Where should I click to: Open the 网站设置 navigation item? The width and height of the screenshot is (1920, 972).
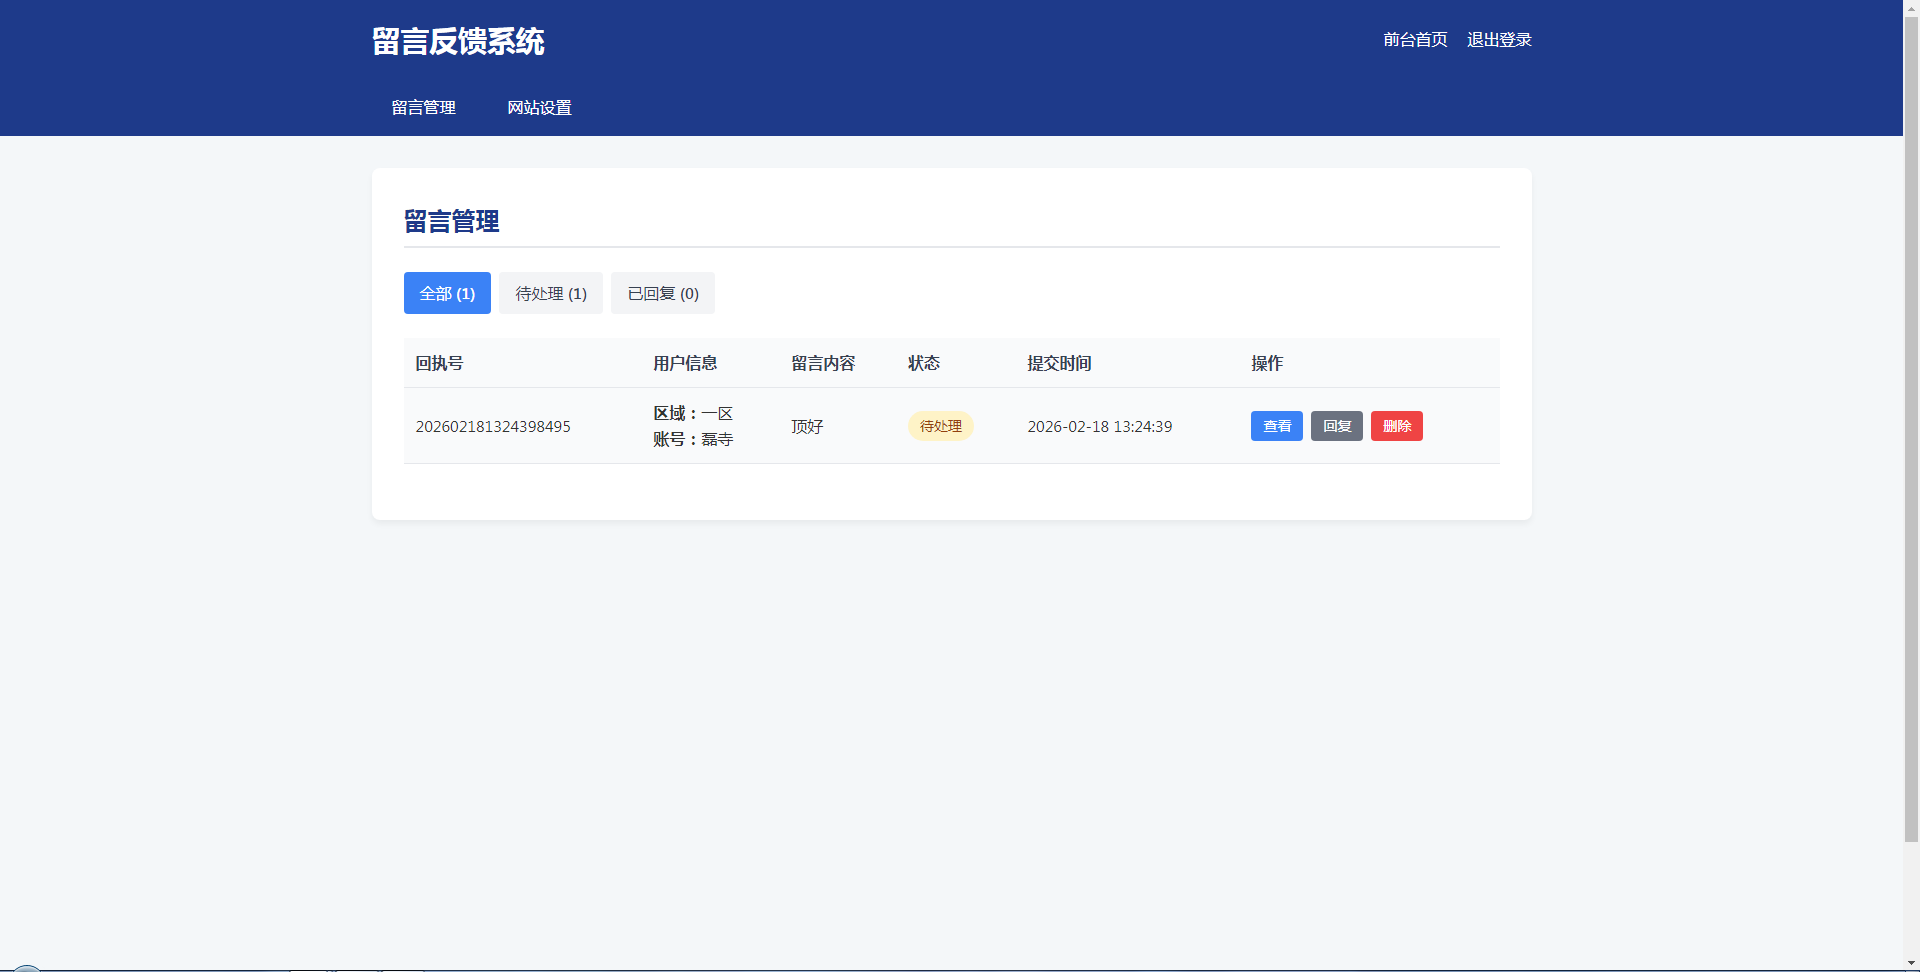[x=539, y=108]
